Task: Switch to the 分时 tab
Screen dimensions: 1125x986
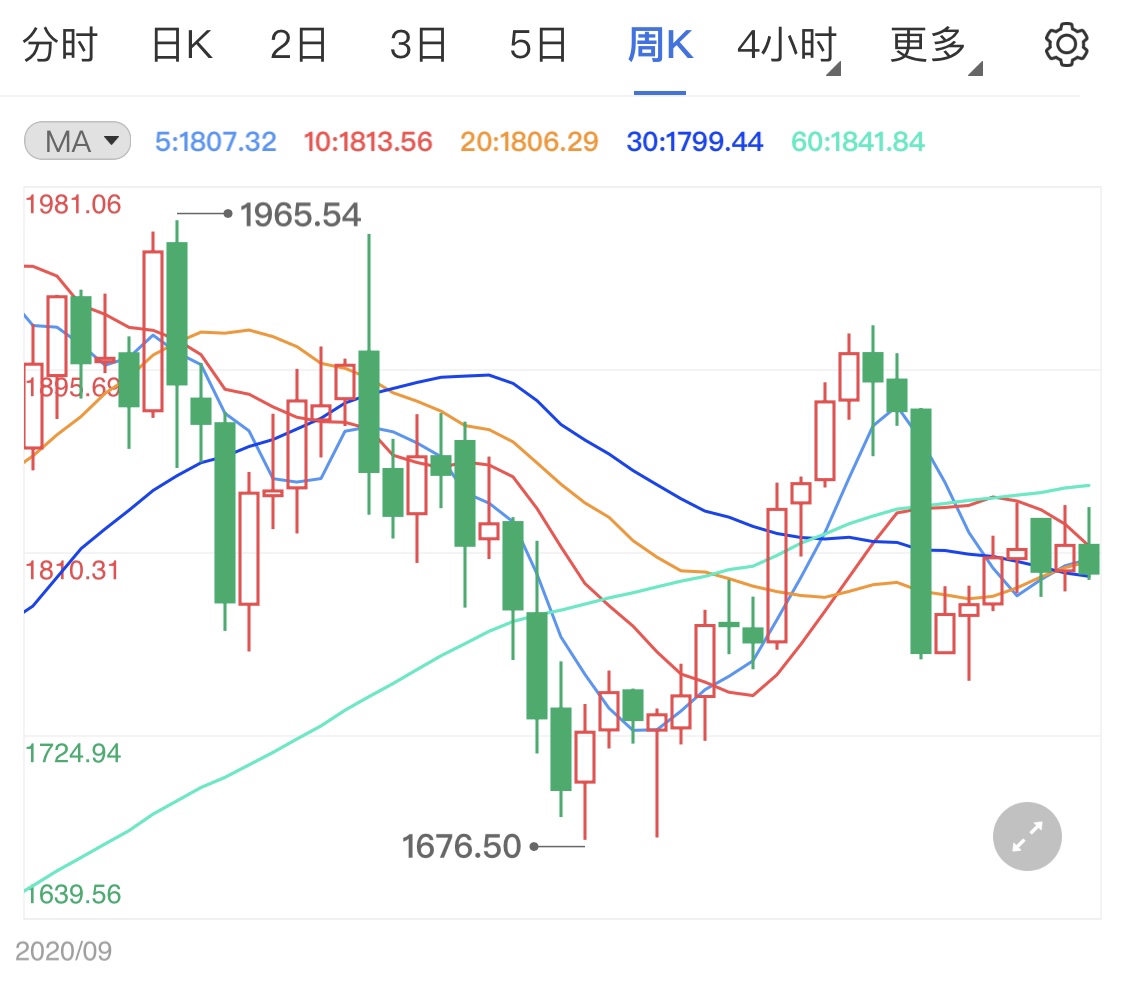Action: pyautogui.click(x=60, y=44)
